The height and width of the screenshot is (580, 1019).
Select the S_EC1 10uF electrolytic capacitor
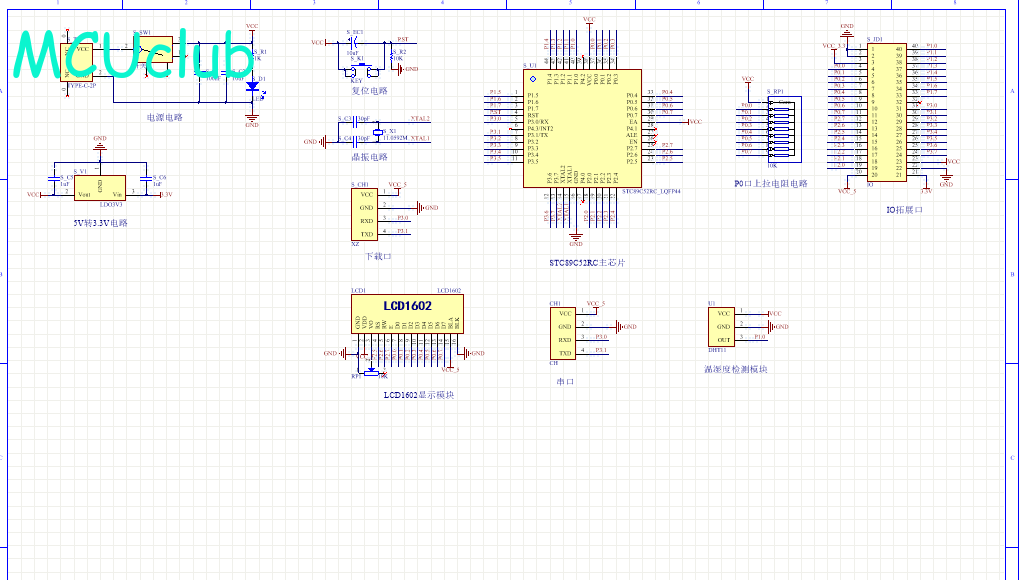point(352,43)
